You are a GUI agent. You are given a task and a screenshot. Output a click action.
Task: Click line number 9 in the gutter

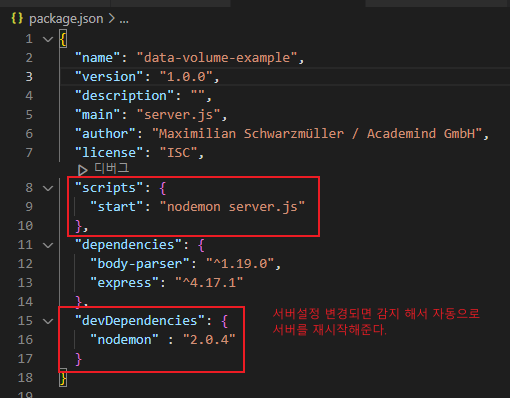[29, 207]
